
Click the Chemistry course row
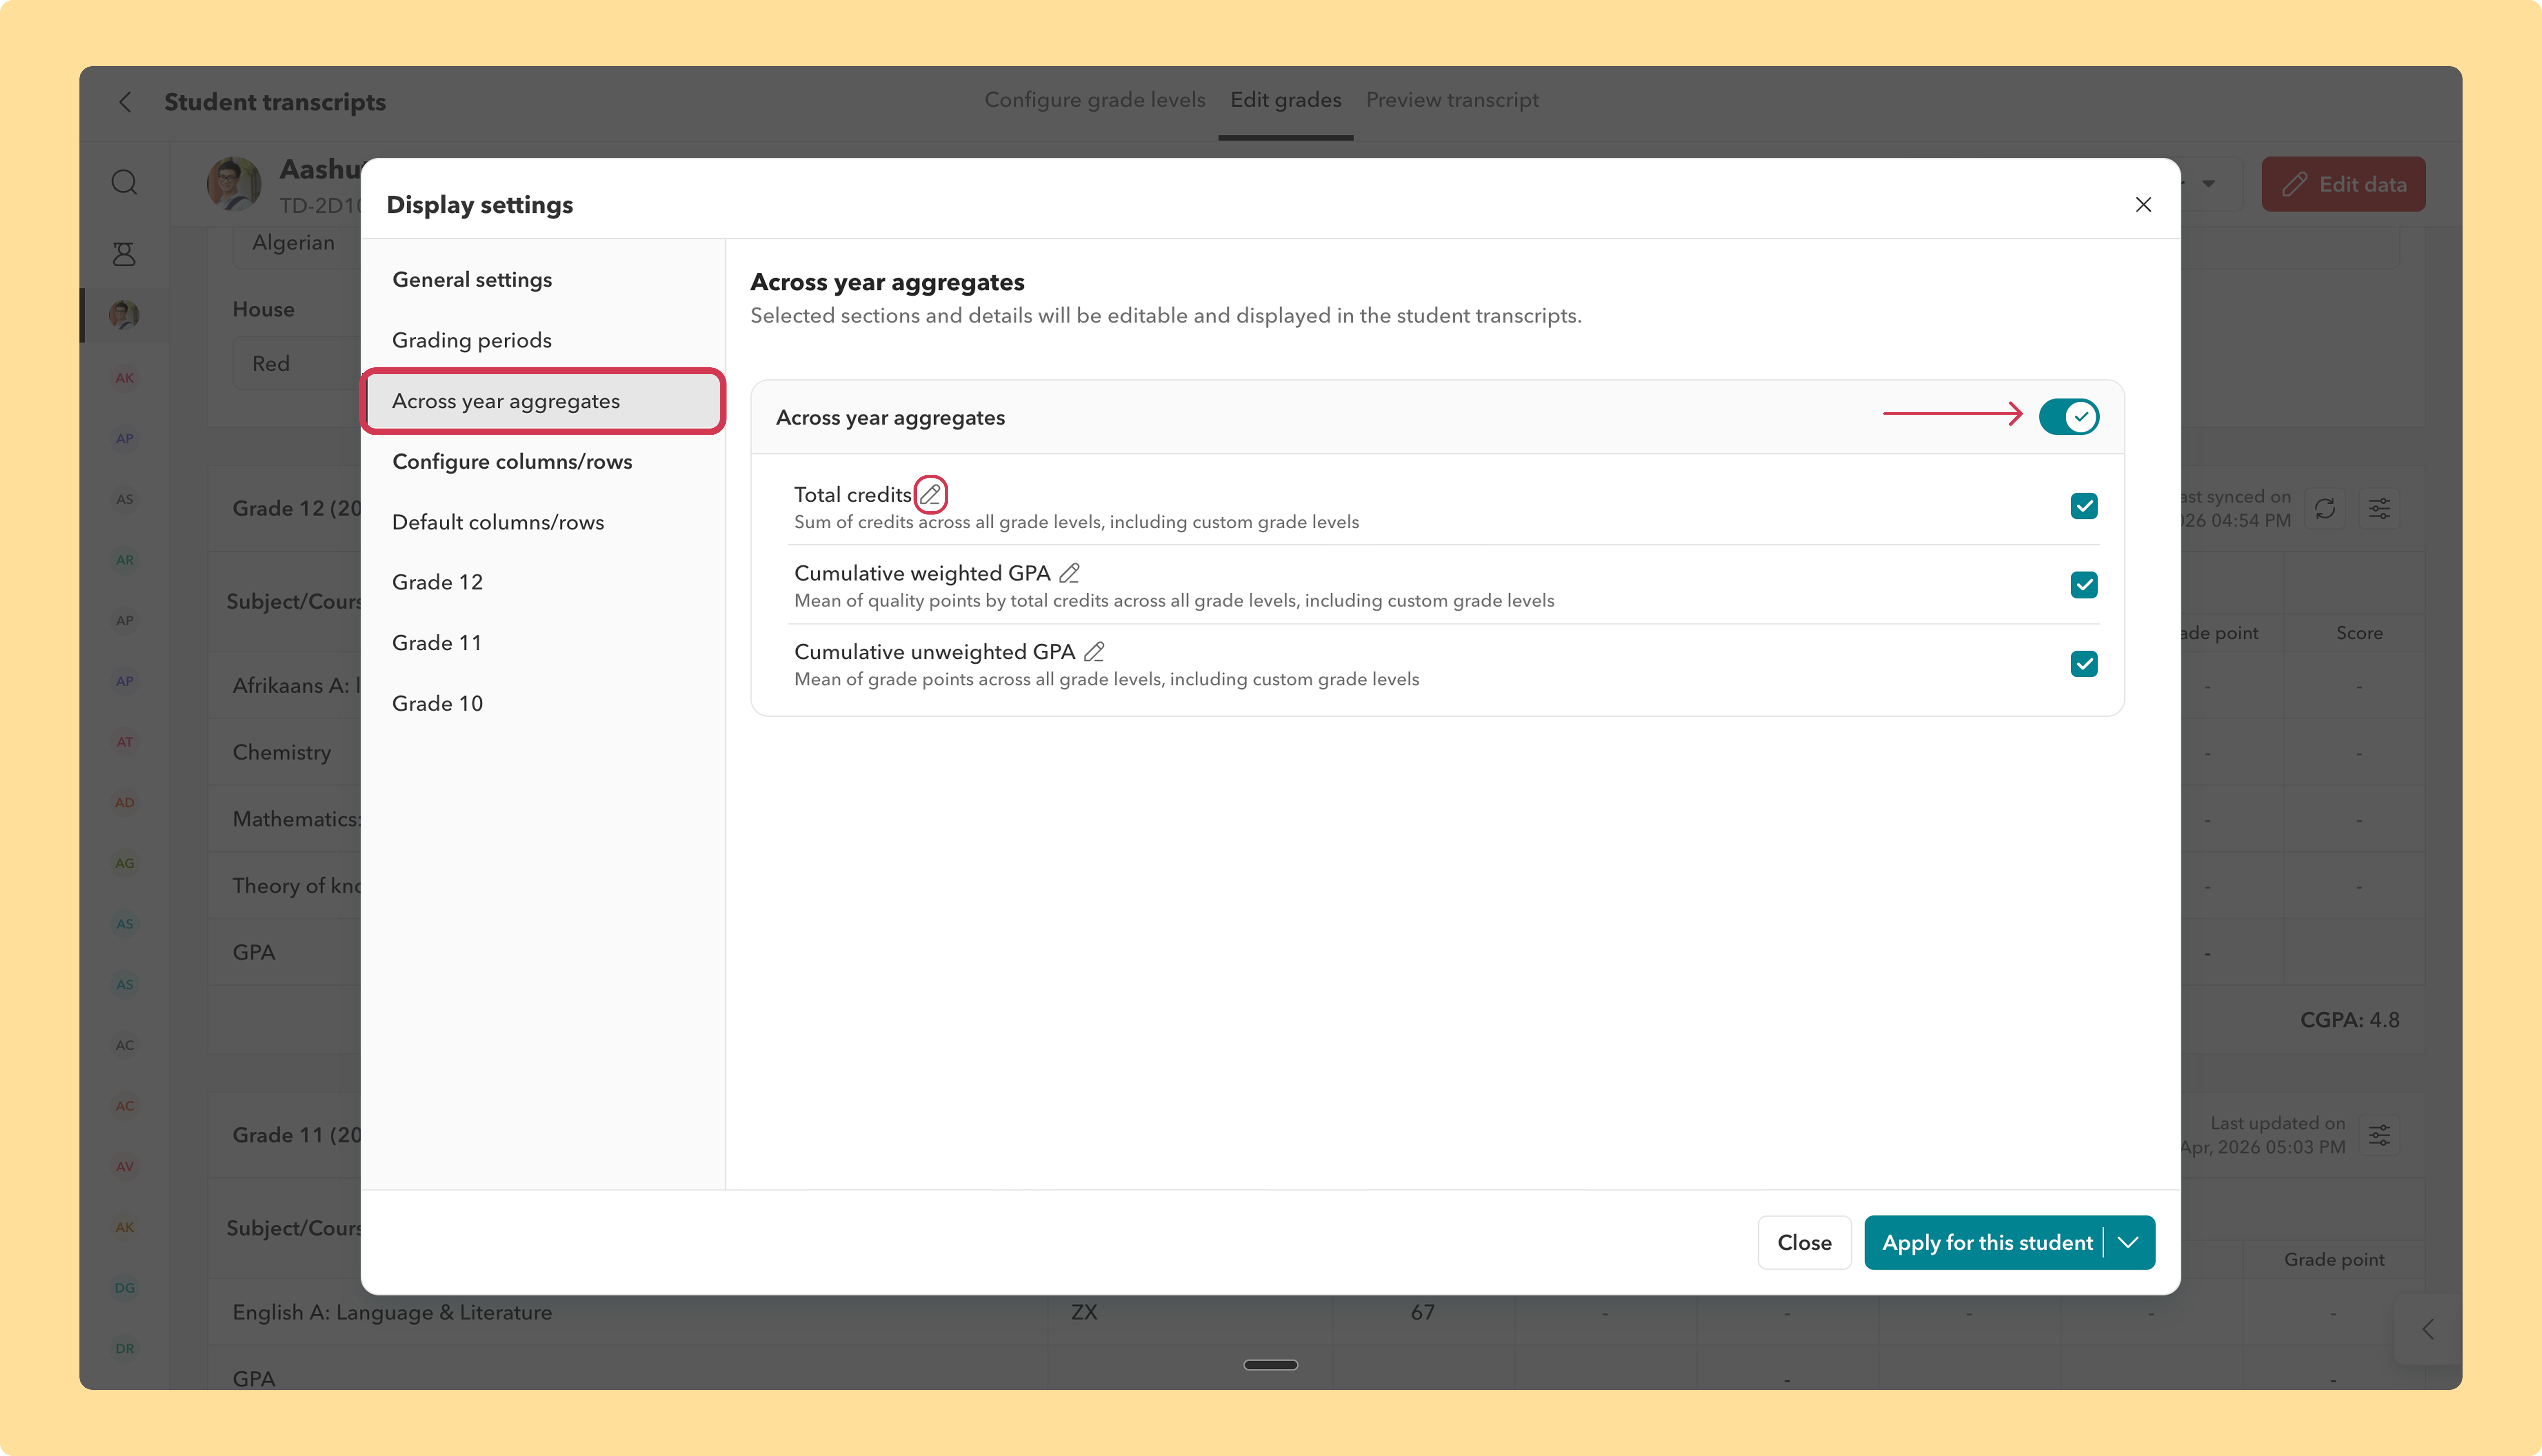coord(284,752)
